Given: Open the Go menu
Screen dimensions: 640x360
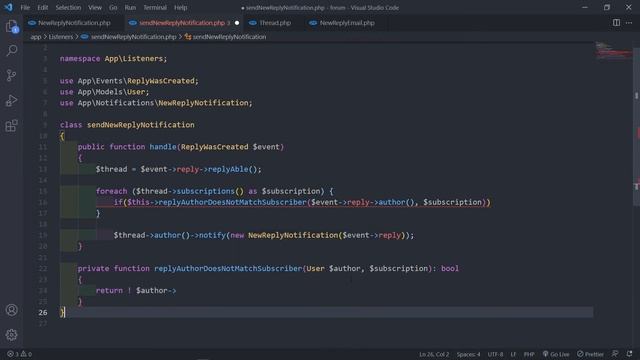Looking at the screenshot, I should pyautogui.click(x=113, y=7).
